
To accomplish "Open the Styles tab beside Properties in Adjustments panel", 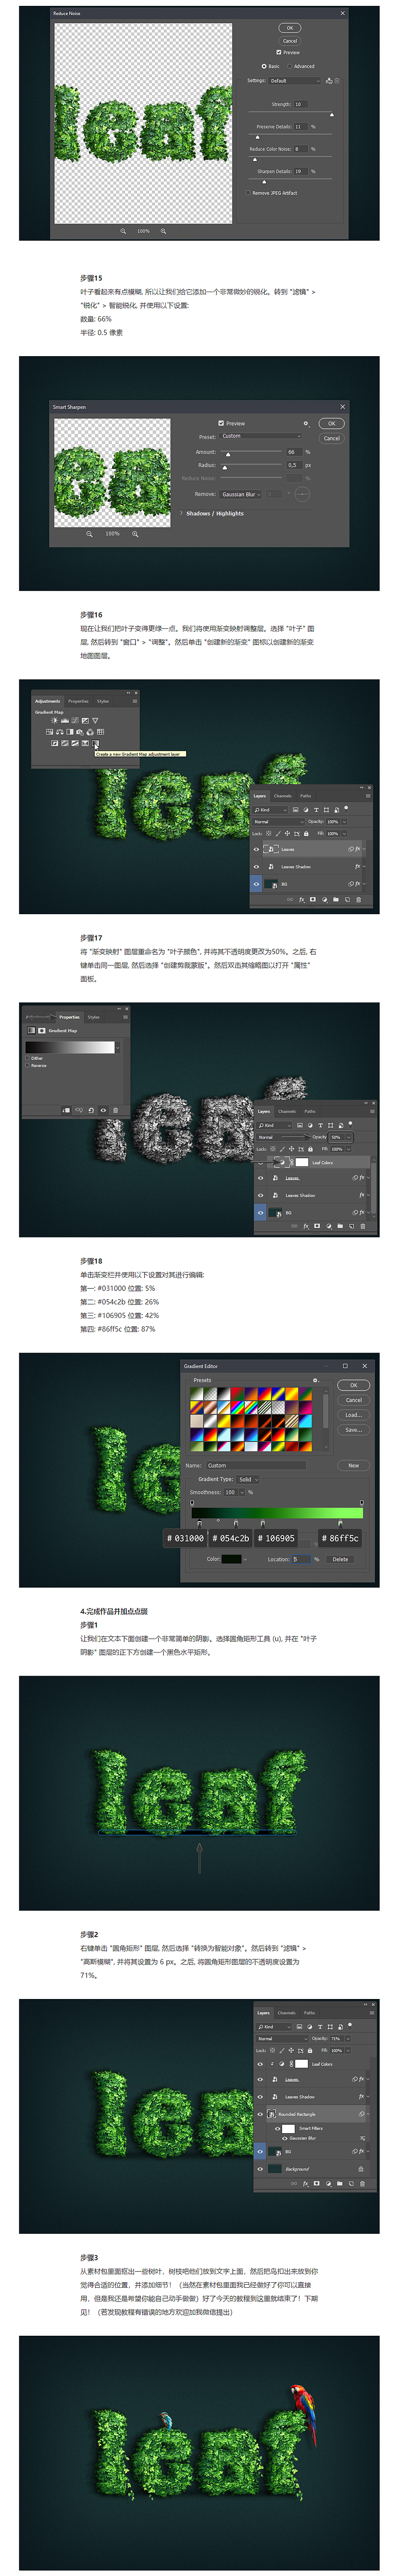I will click(x=103, y=701).
